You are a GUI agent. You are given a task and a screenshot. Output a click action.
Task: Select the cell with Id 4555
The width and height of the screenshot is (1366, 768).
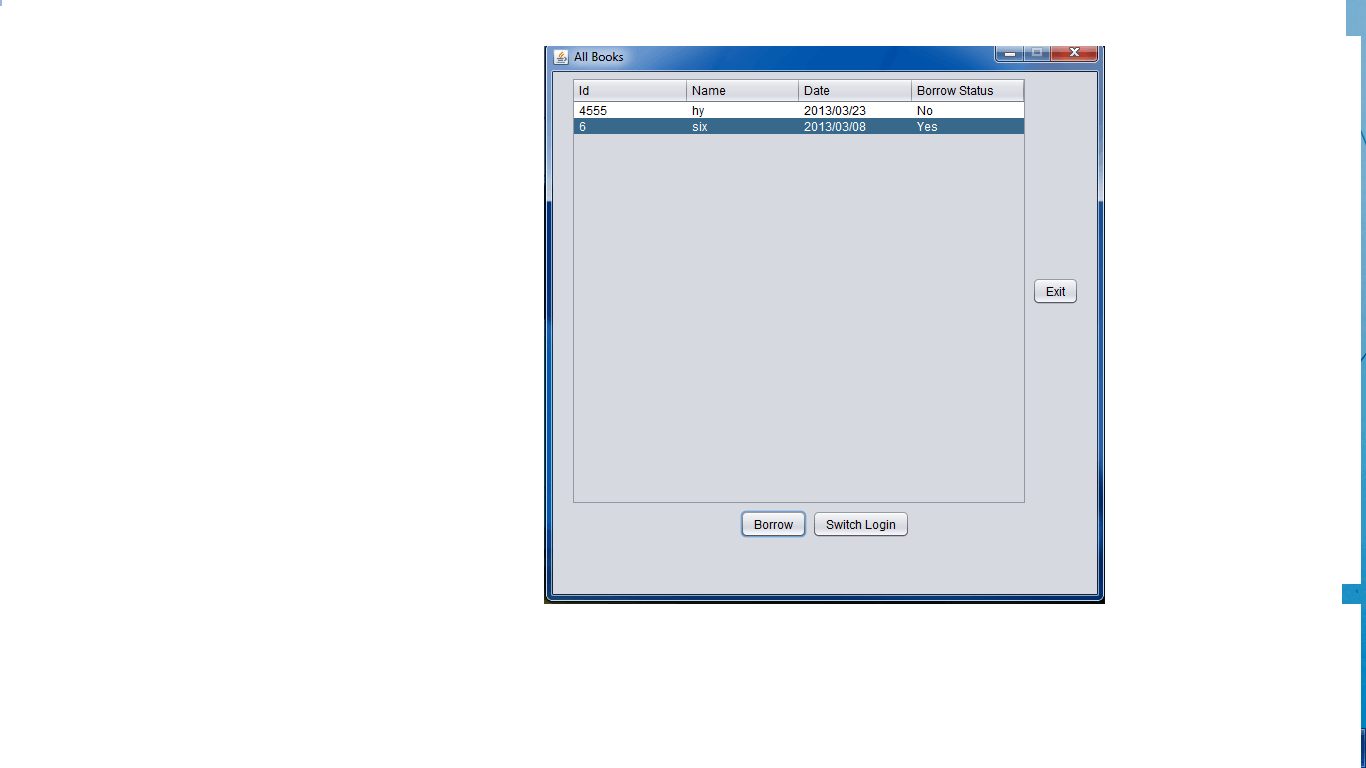pyautogui.click(x=630, y=110)
